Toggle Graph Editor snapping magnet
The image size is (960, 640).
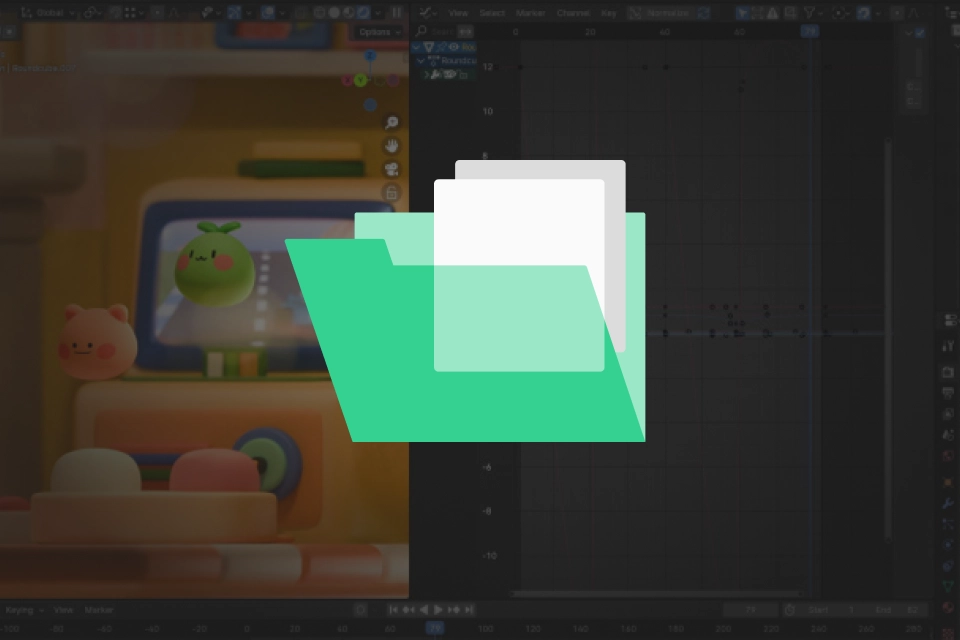pos(863,12)
